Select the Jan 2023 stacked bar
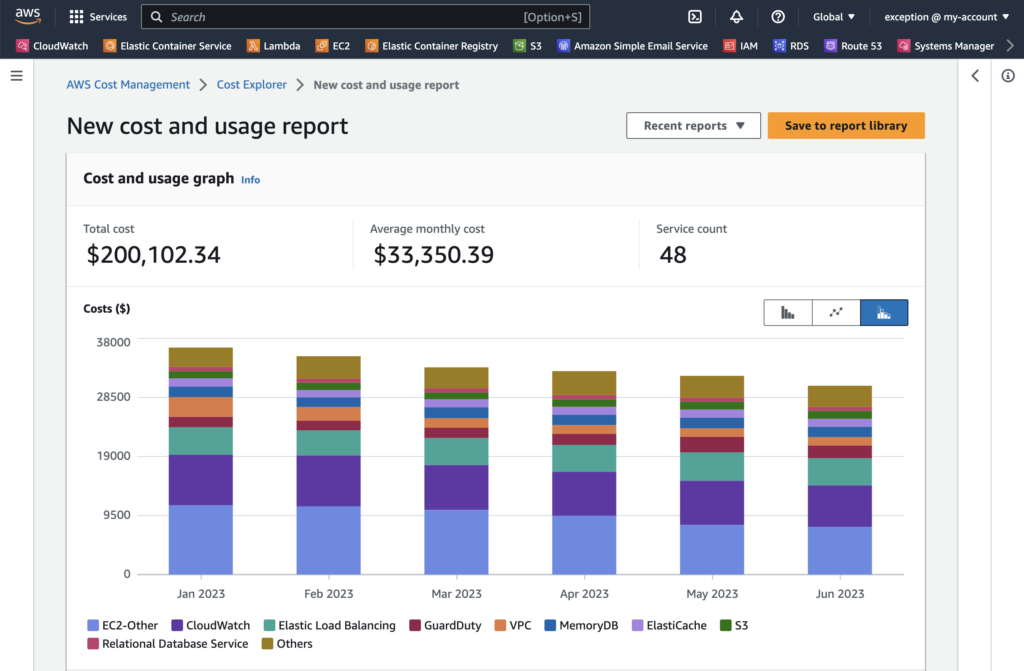Screen dimensions: 1024x671 200,461
